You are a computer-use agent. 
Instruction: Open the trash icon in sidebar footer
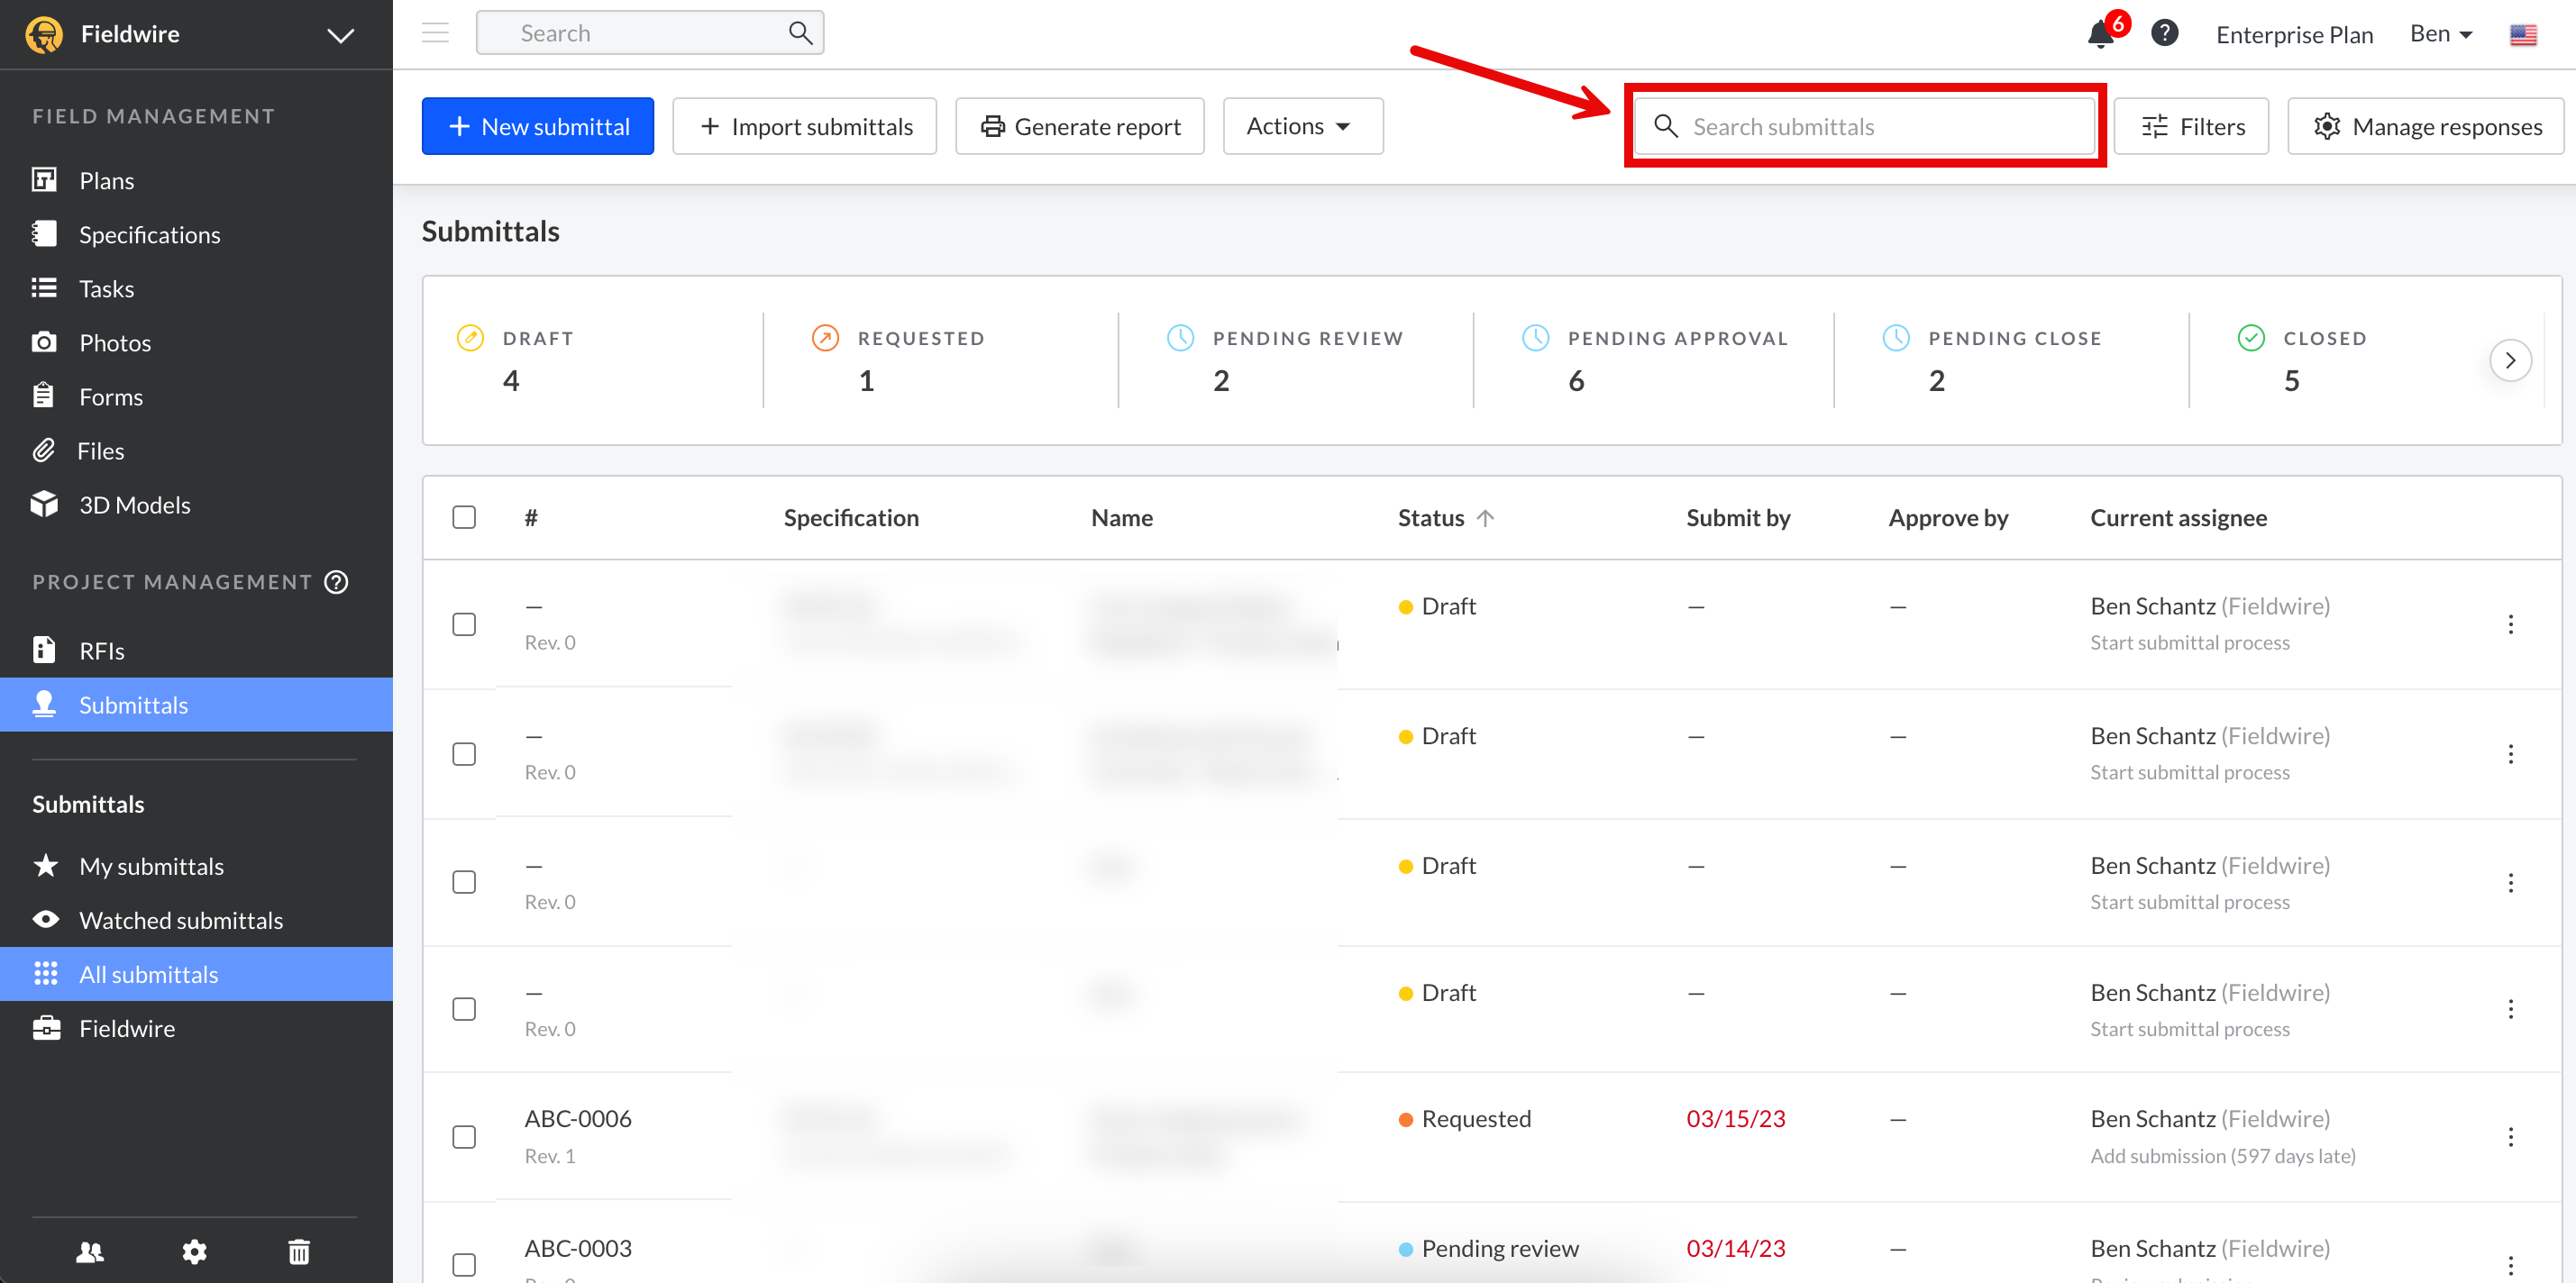tap(299, 1251)
